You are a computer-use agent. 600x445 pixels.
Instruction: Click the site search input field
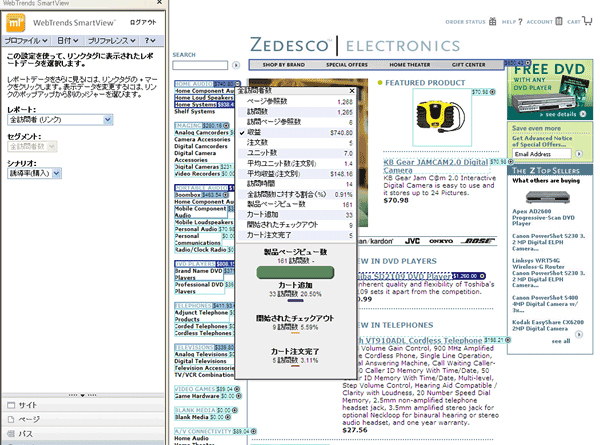[x=200, y=65]
